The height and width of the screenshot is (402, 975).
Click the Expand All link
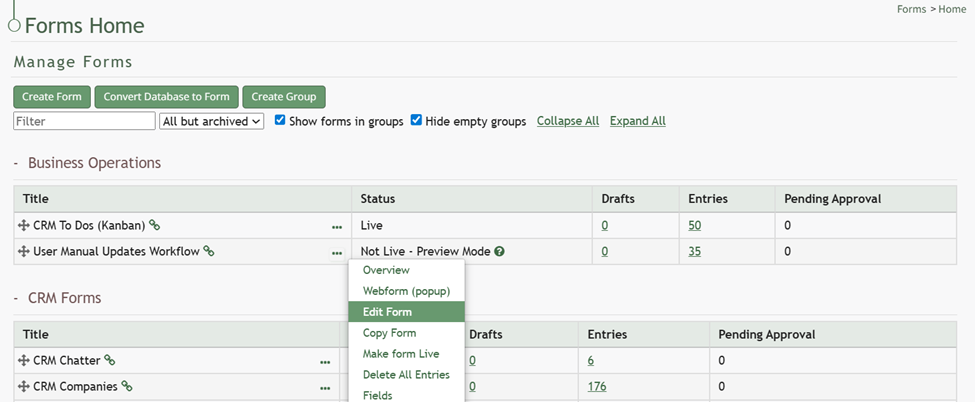point(637,121)
